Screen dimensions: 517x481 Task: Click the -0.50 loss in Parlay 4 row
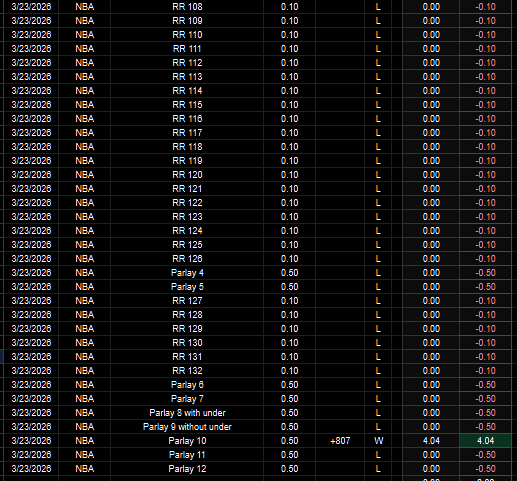485,273
